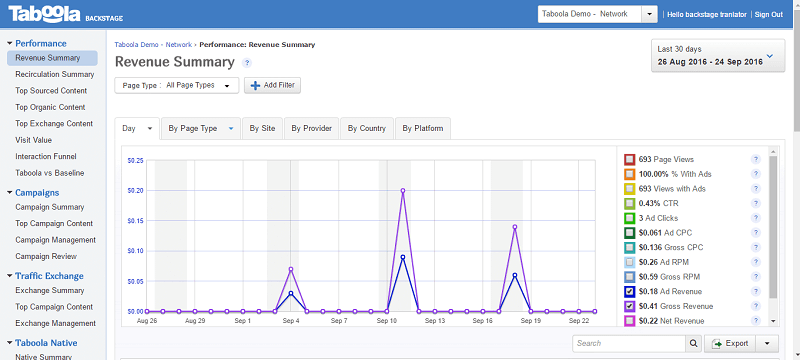Viewport: 800px width, 360px height.
Task: Click the help icon for Ad Revenue
Action: coord(756,292)
